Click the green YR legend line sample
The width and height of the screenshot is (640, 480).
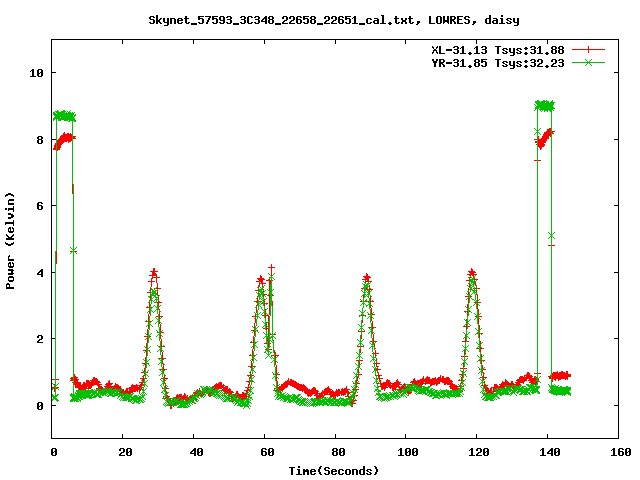(x=588, y=62)
